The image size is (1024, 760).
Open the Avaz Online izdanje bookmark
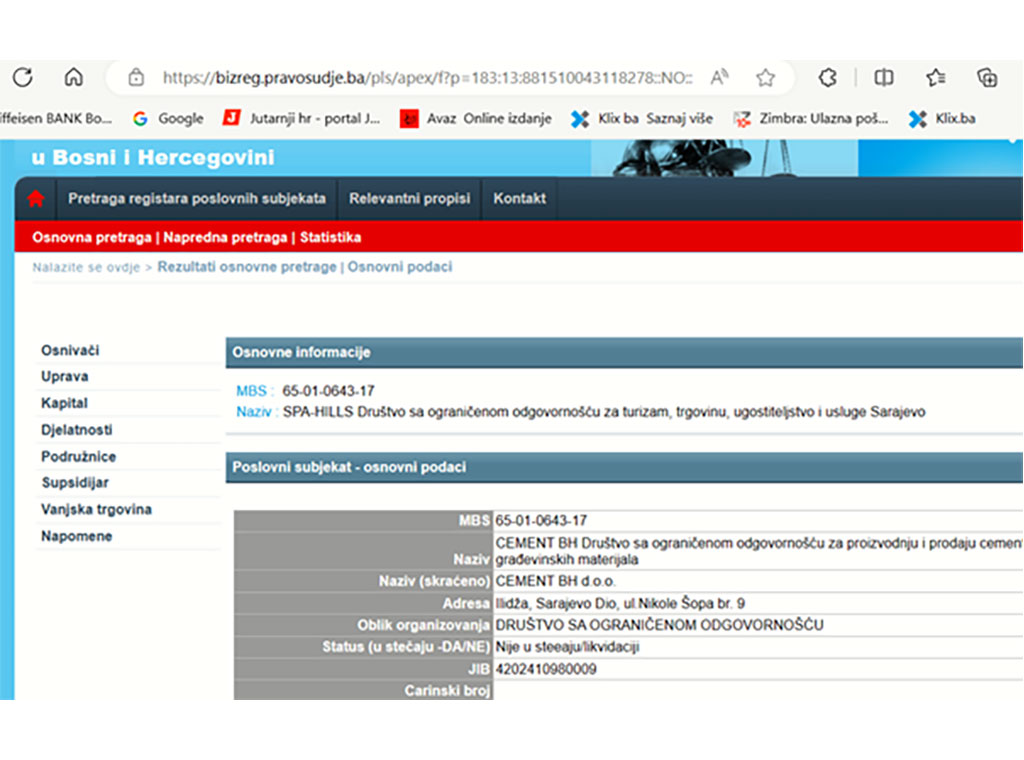[476, 118]
